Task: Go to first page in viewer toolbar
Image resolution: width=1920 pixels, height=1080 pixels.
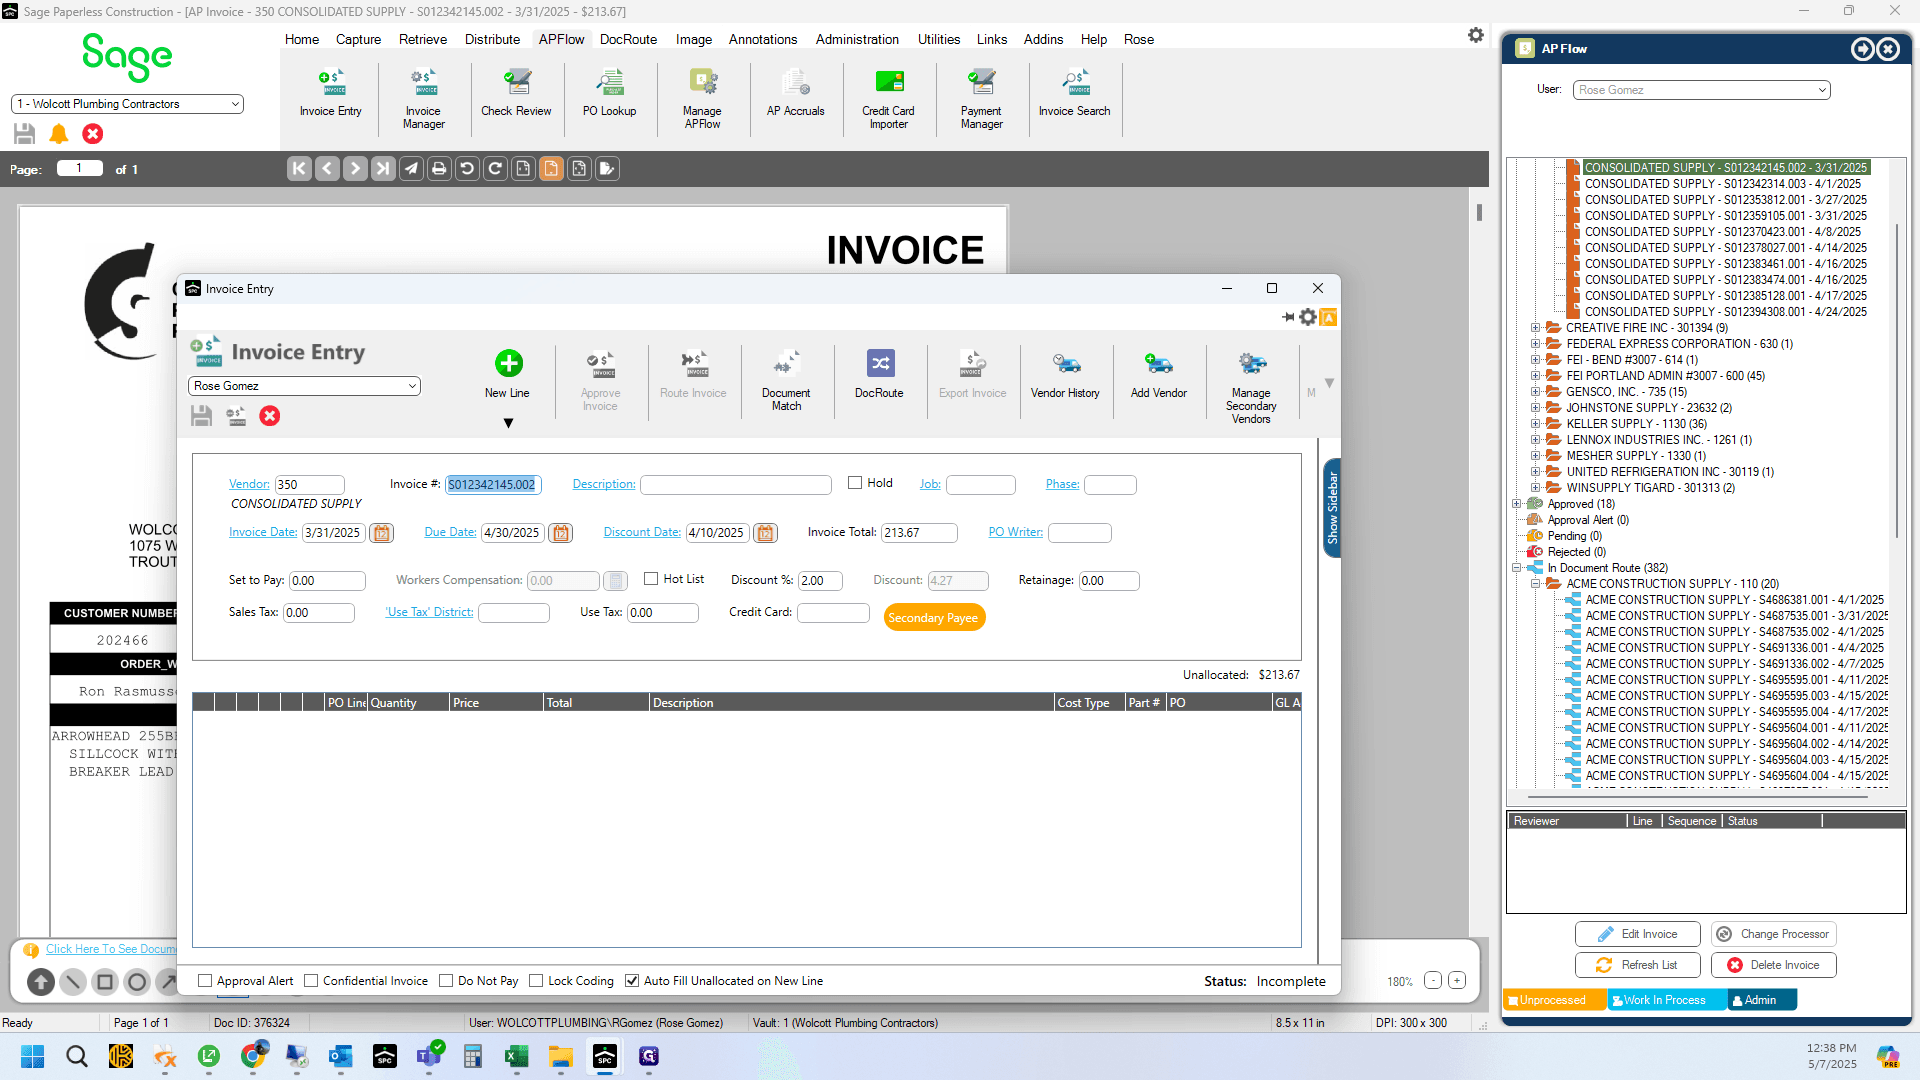Action: (x=299, y=169)
